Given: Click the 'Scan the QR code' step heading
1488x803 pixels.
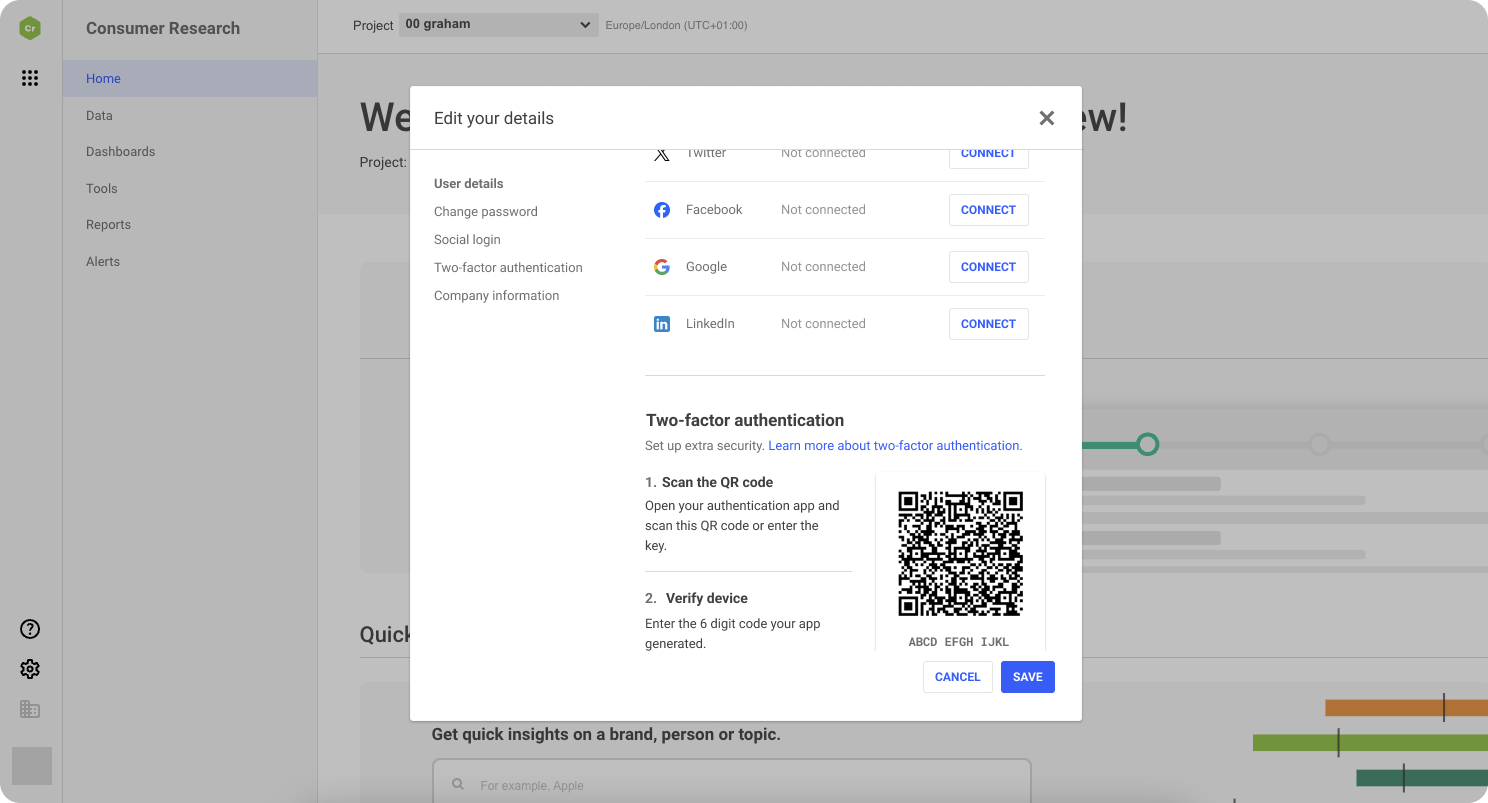Looking at the screenshot, I should (x=717, y=482).
